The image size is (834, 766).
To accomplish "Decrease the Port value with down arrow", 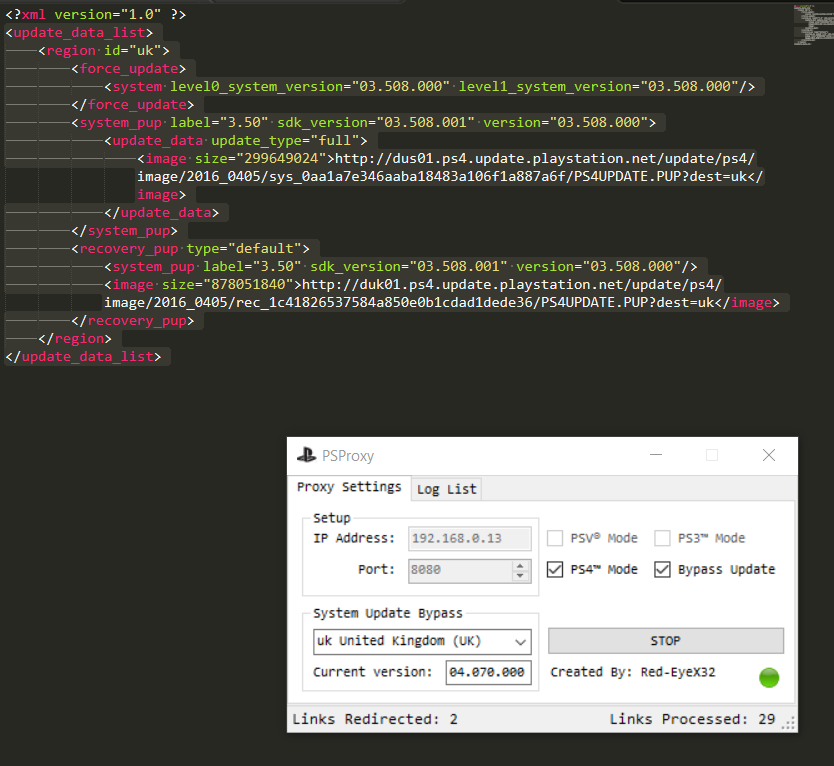I will coord(521,576).
